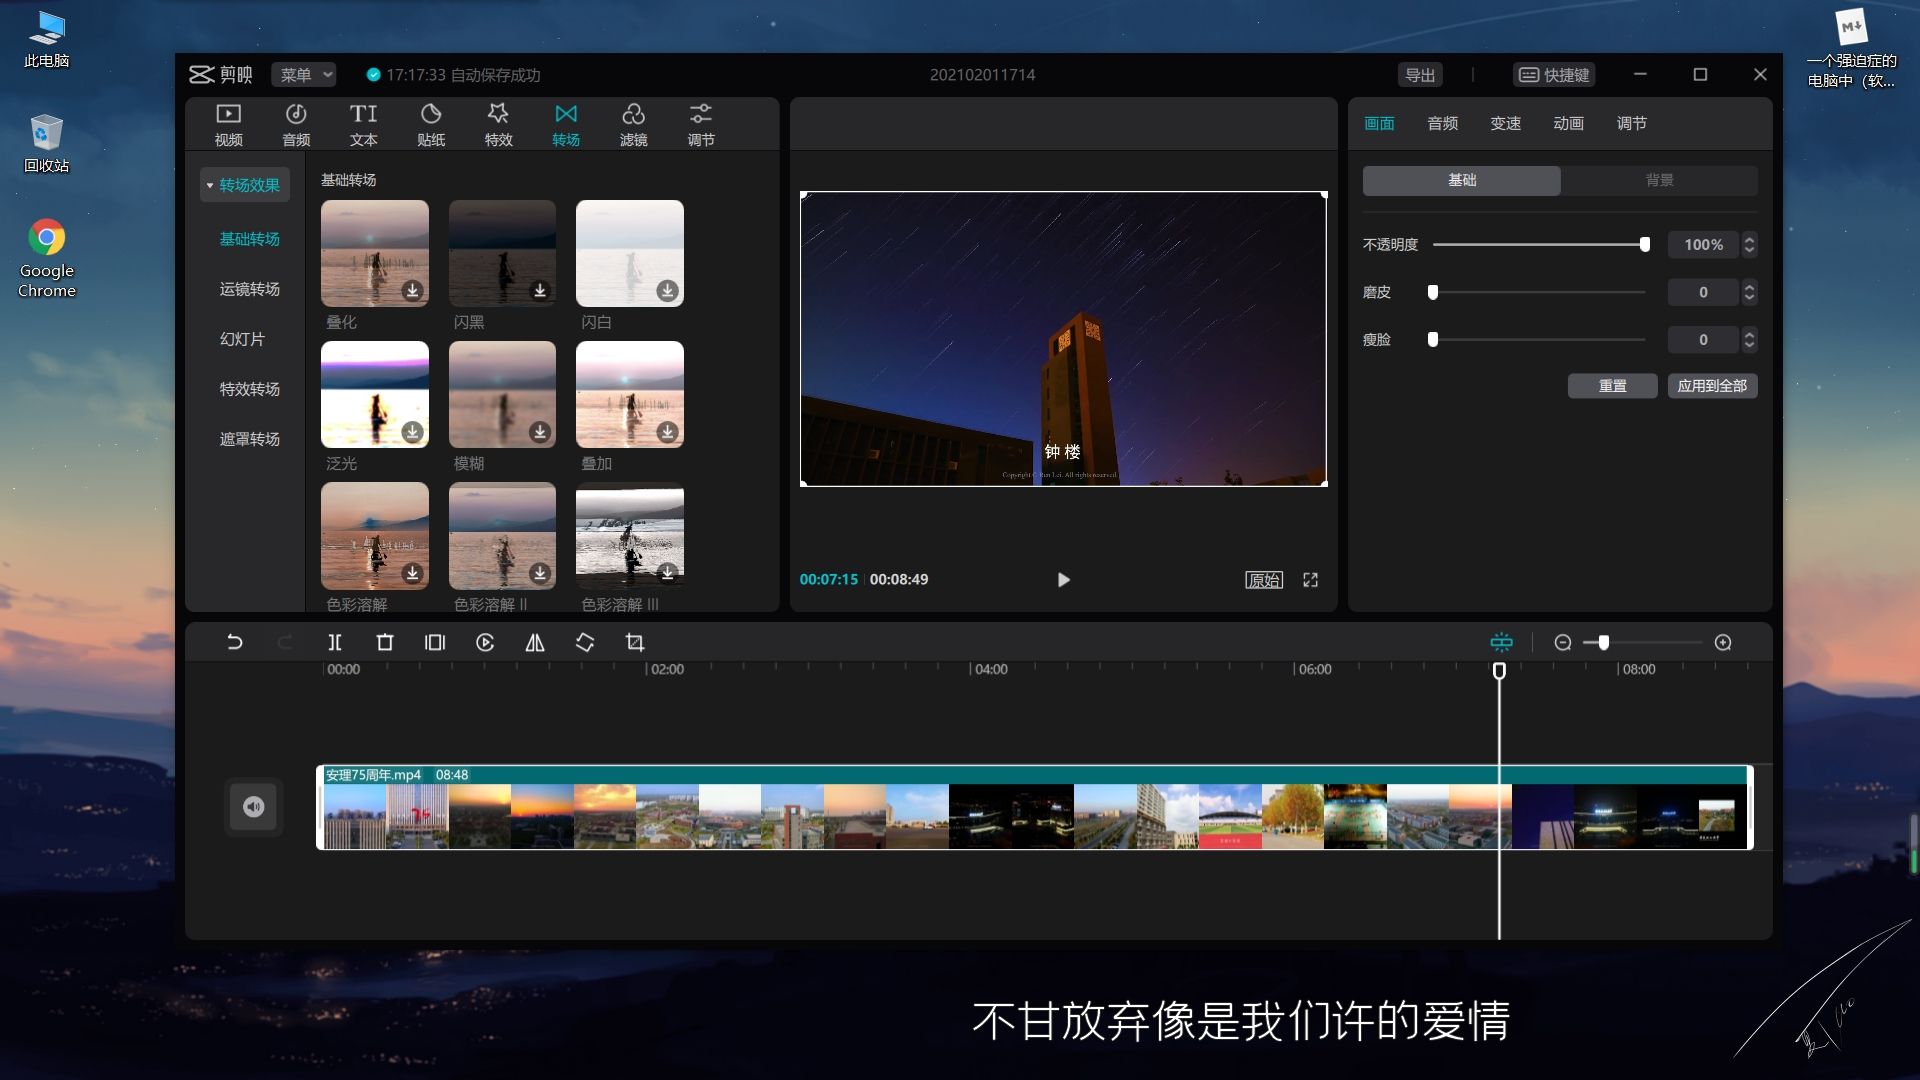Click the timeline zoom slider handle
Viewport: 1920px width, 1080px height.
point(1604,642)
